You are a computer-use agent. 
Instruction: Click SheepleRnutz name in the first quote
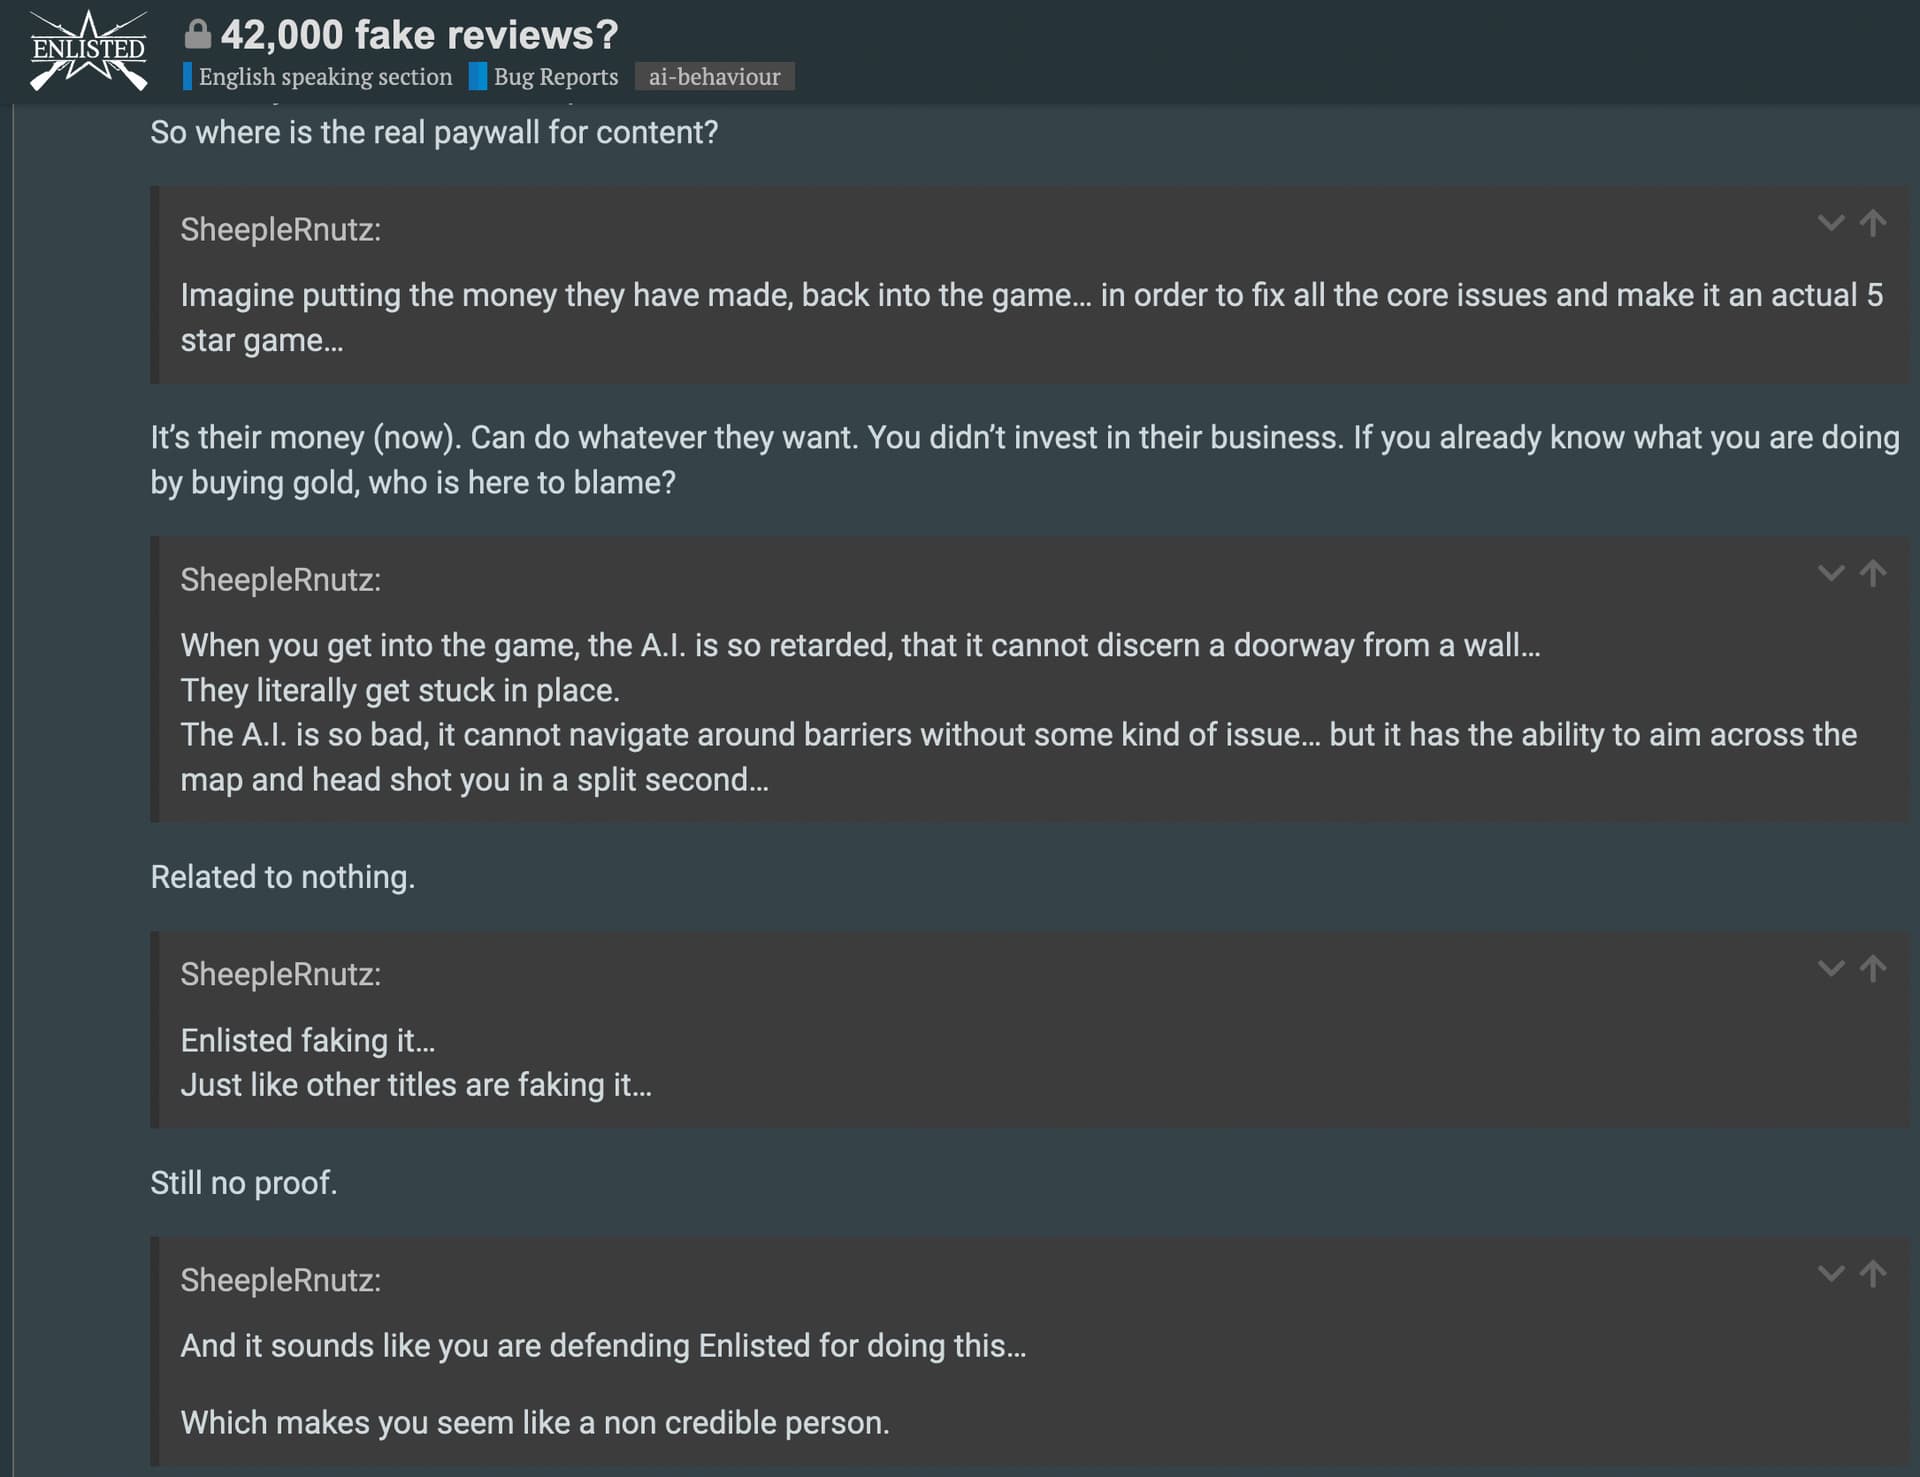click(280, 230)
